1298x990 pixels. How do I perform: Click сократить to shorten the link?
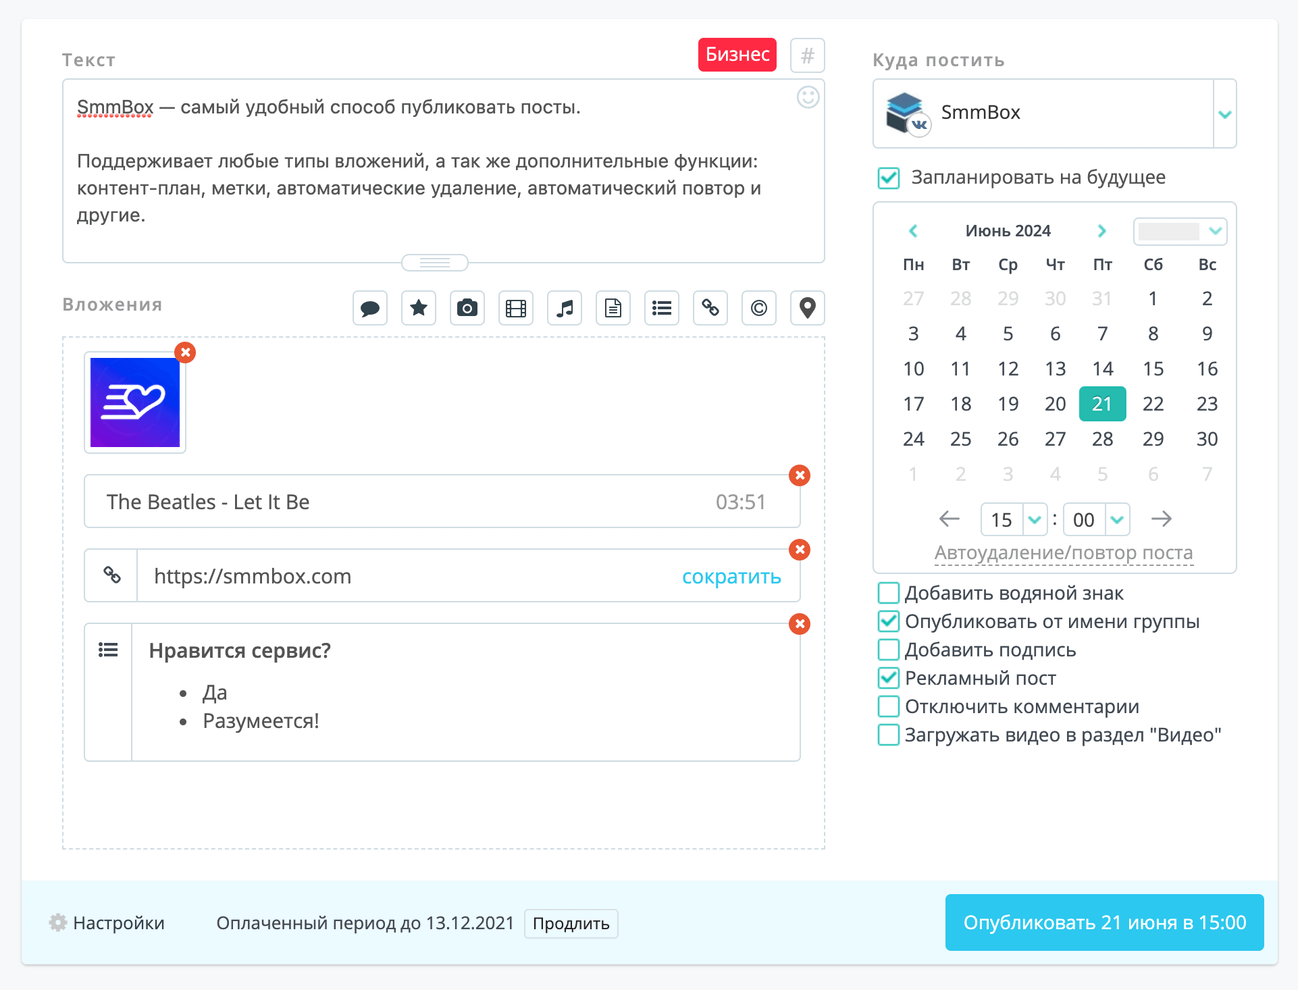pyautogui.click(x=731, y=576)
